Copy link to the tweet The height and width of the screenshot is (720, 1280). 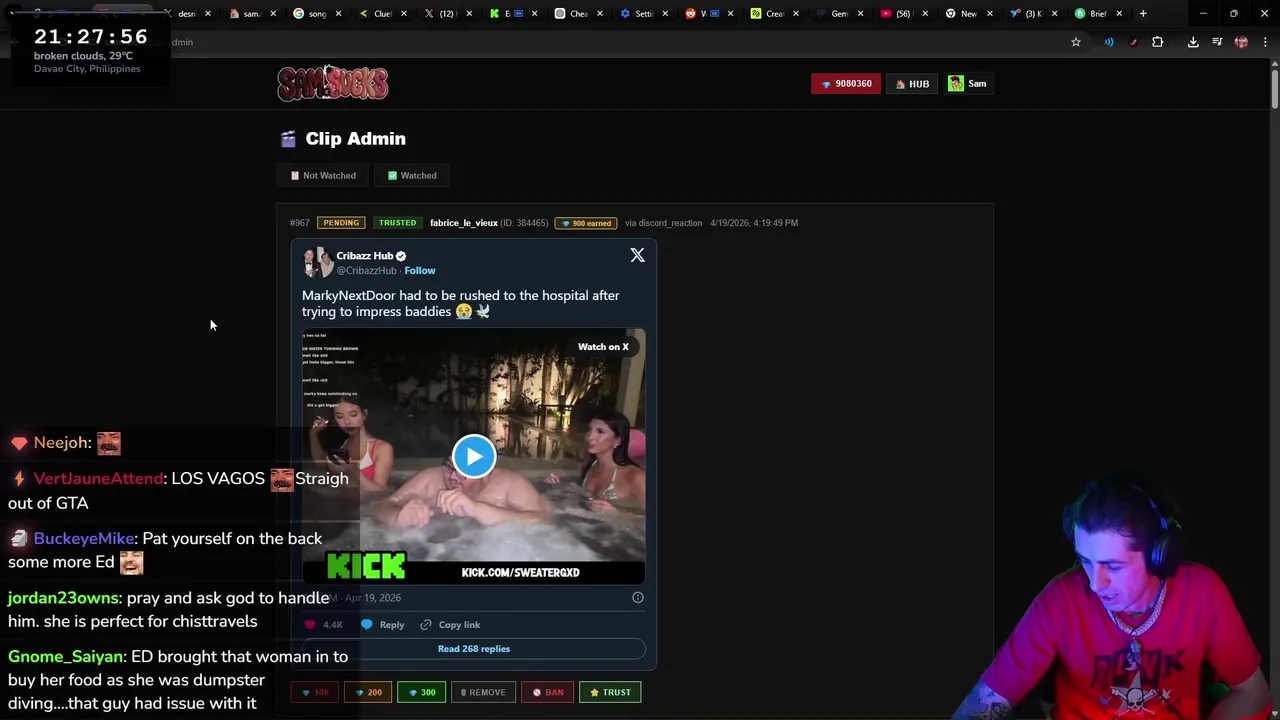coord(450,625)
